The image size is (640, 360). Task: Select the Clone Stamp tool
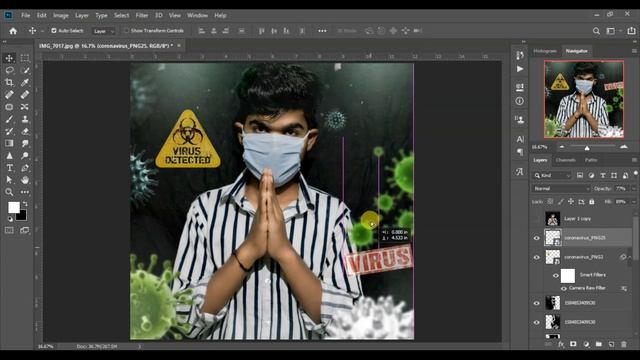(x=24, y=119)
